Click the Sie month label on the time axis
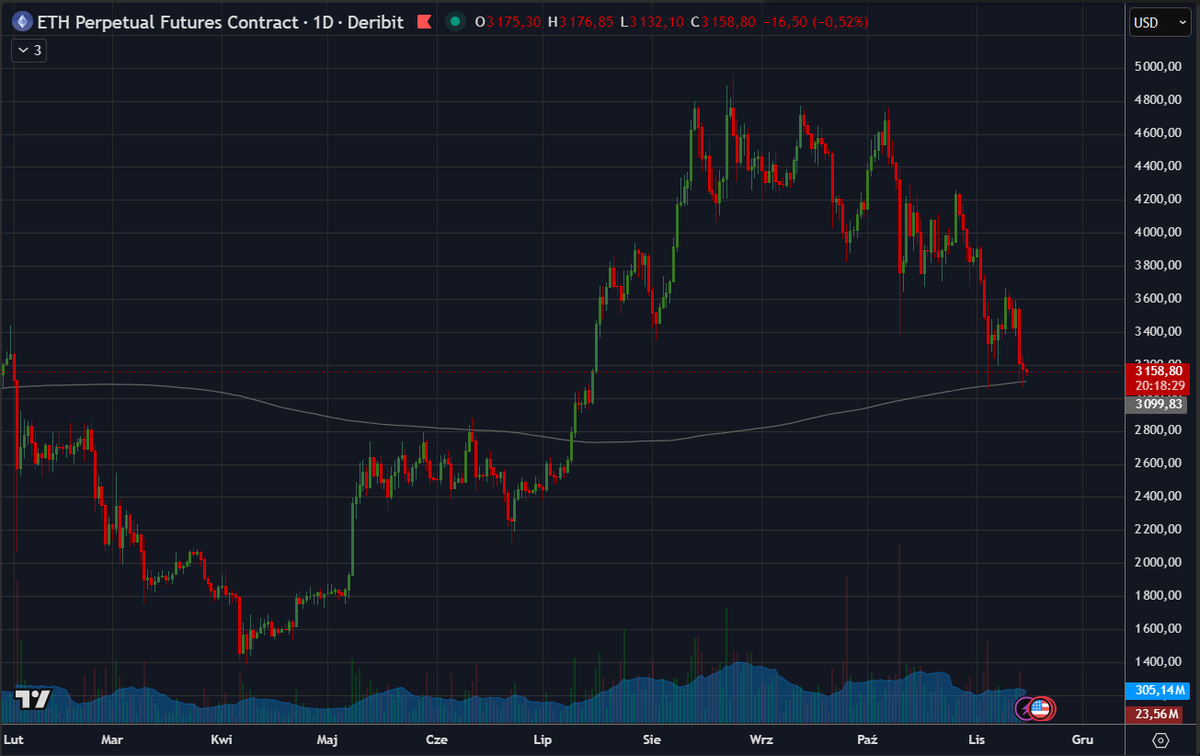The image size is (1200, 756). 652,740
